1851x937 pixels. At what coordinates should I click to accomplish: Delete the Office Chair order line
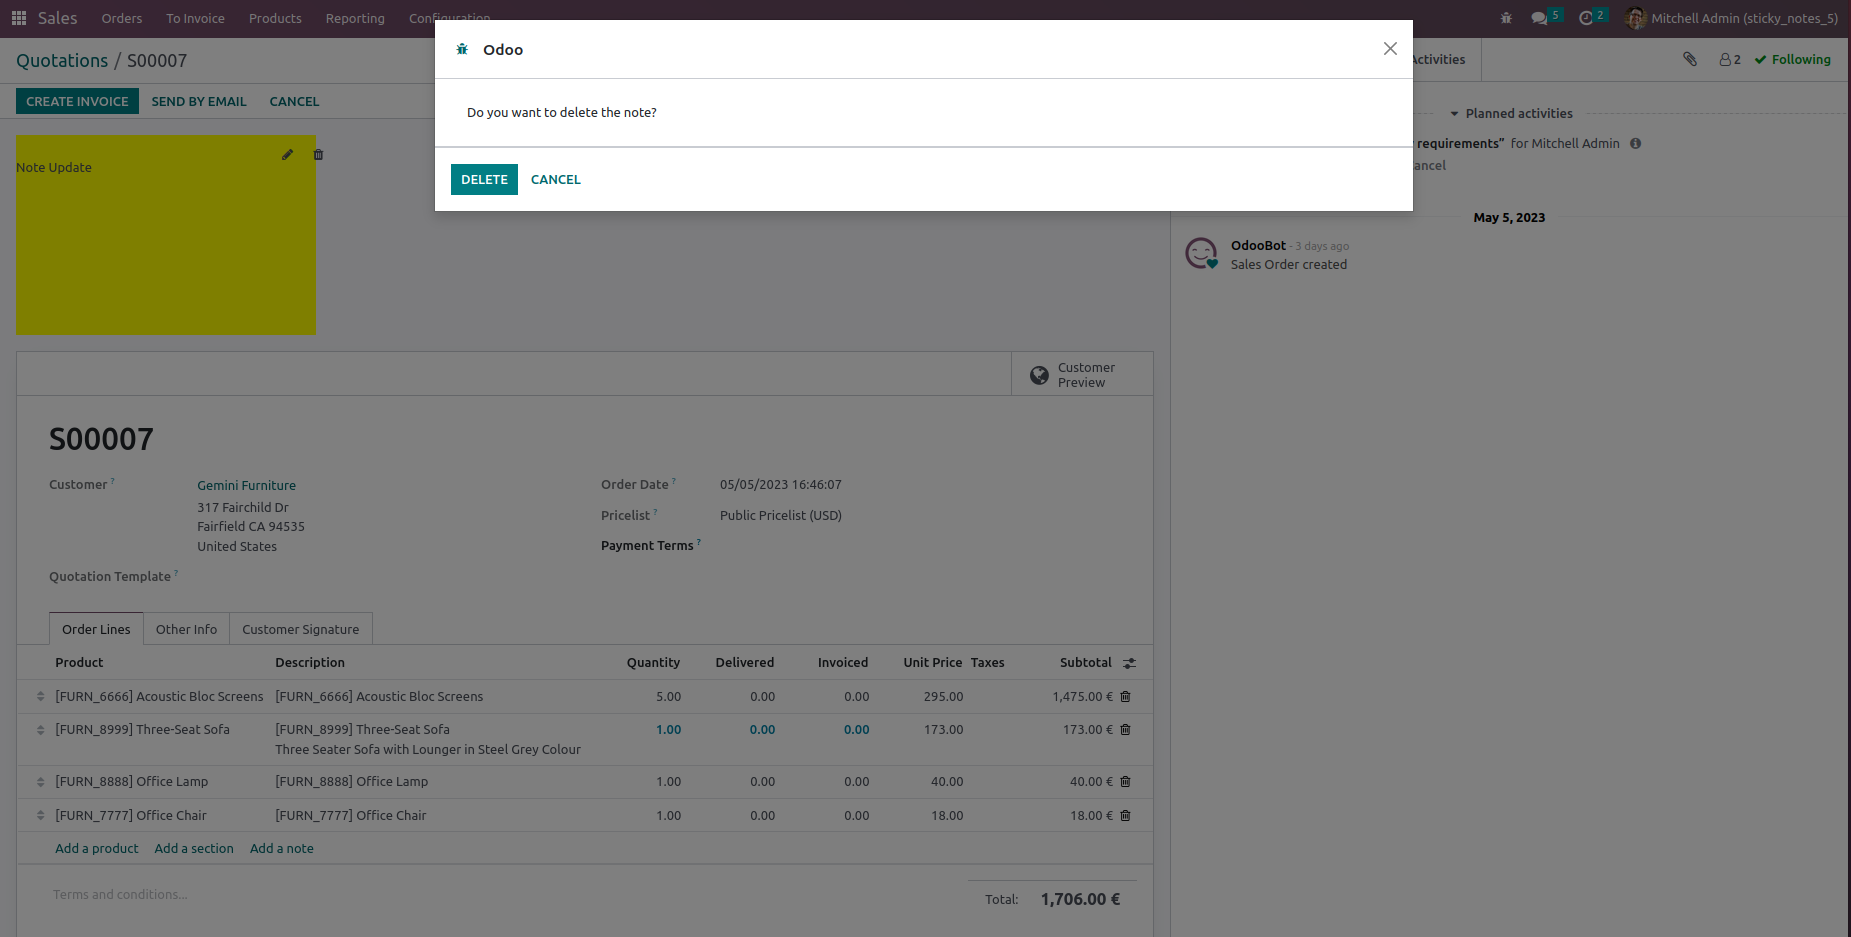coord(1125,816)
